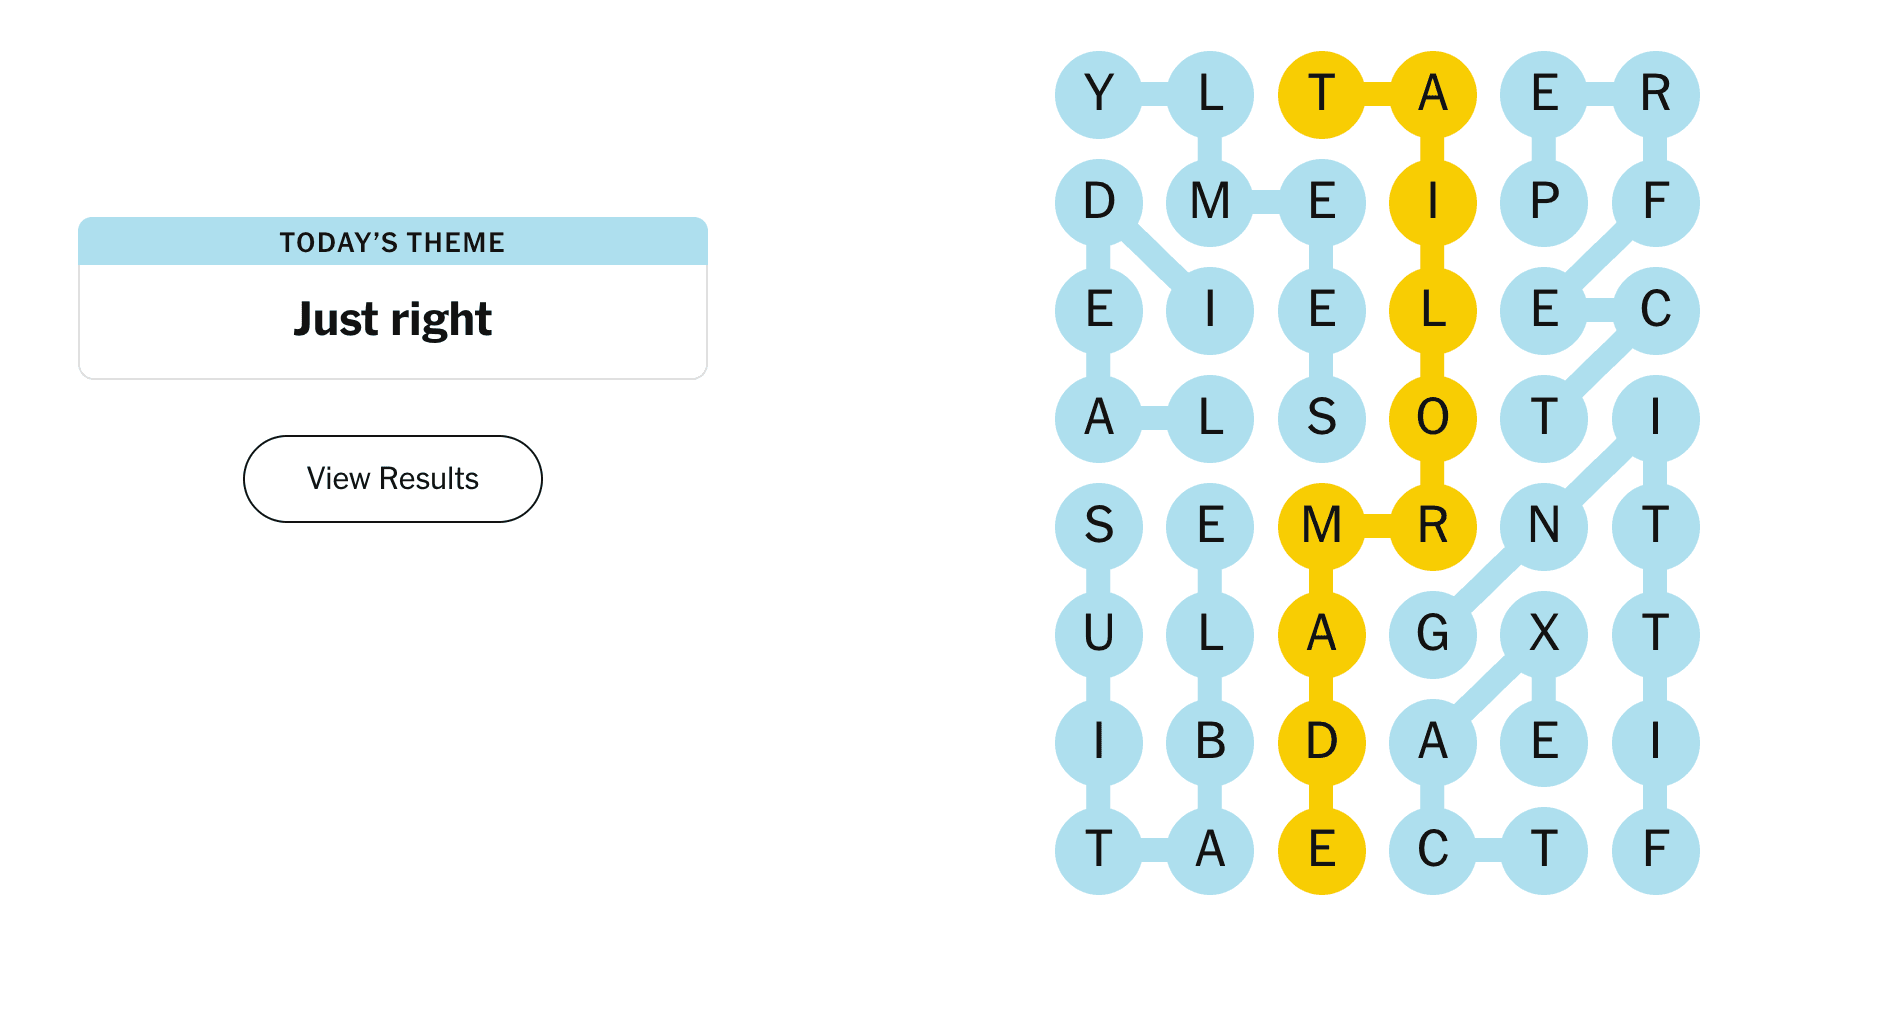Click the yellow letter R circle
This screenshot has height=1028, width=1880.
1432,526
